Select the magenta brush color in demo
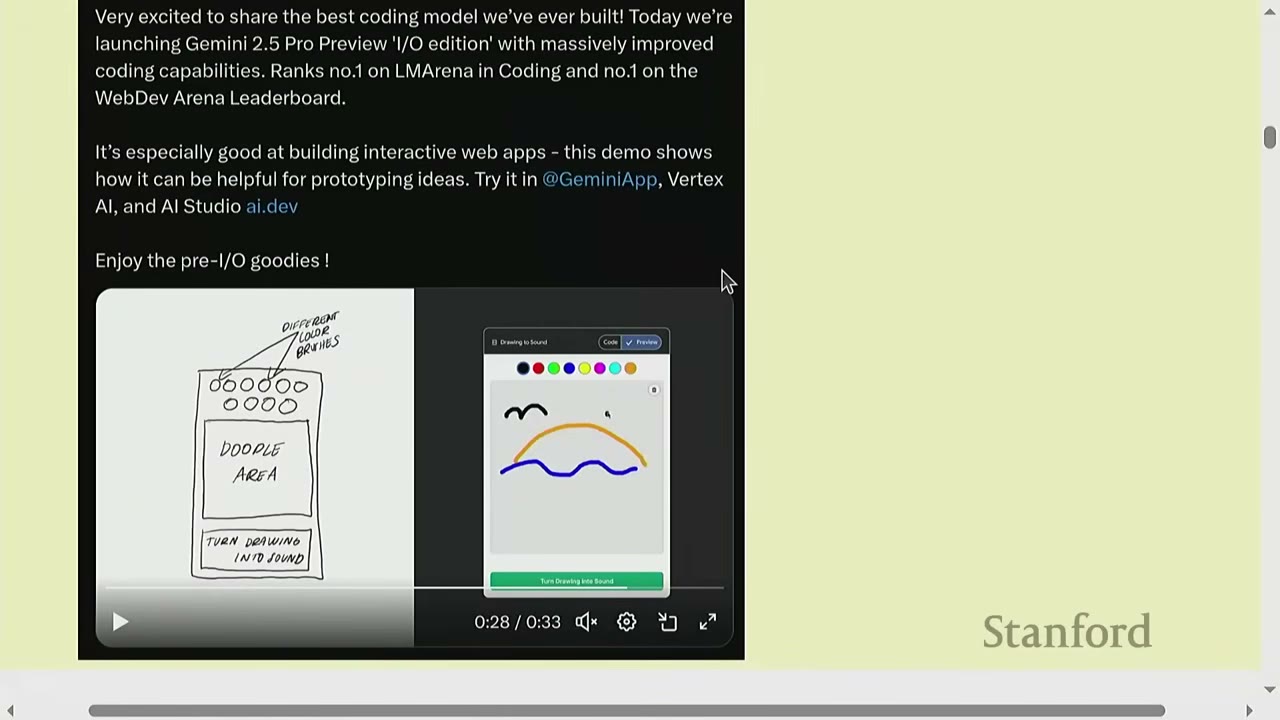Image resolution: width=1280 pixels, height=720 pixels. coord(600,368)
